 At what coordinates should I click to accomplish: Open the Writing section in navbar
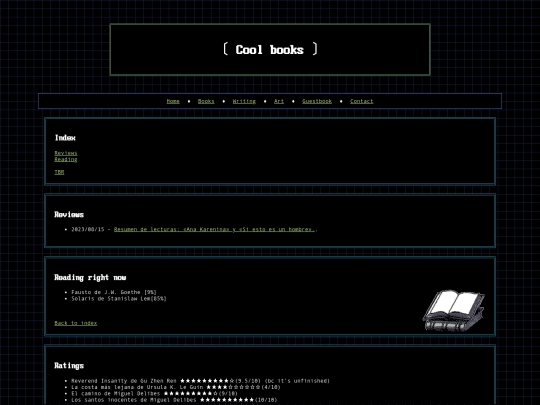(x=244, y=101)
